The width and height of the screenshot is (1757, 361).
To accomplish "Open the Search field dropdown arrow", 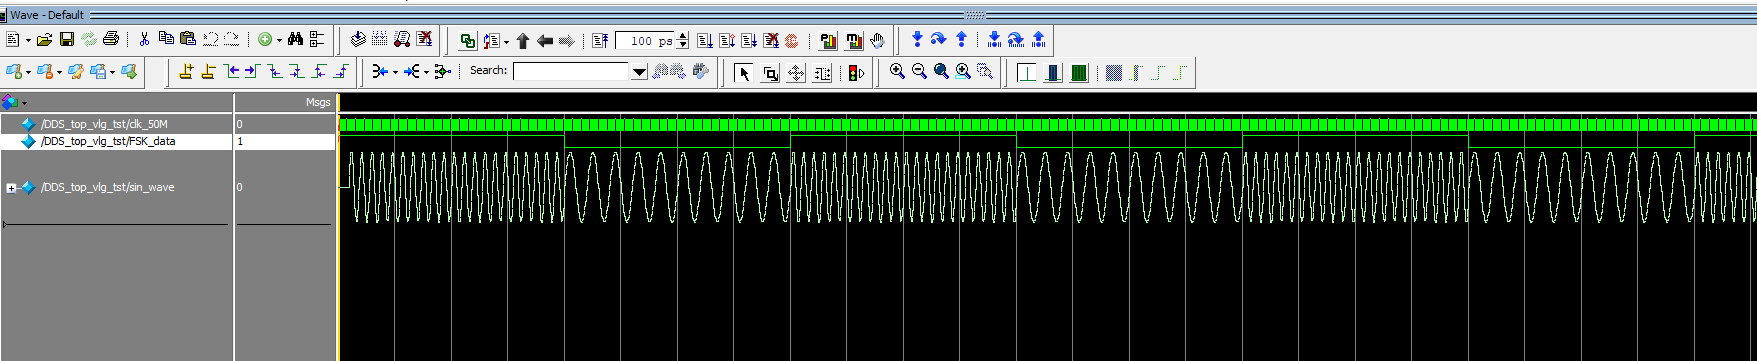I will point(639,71).
